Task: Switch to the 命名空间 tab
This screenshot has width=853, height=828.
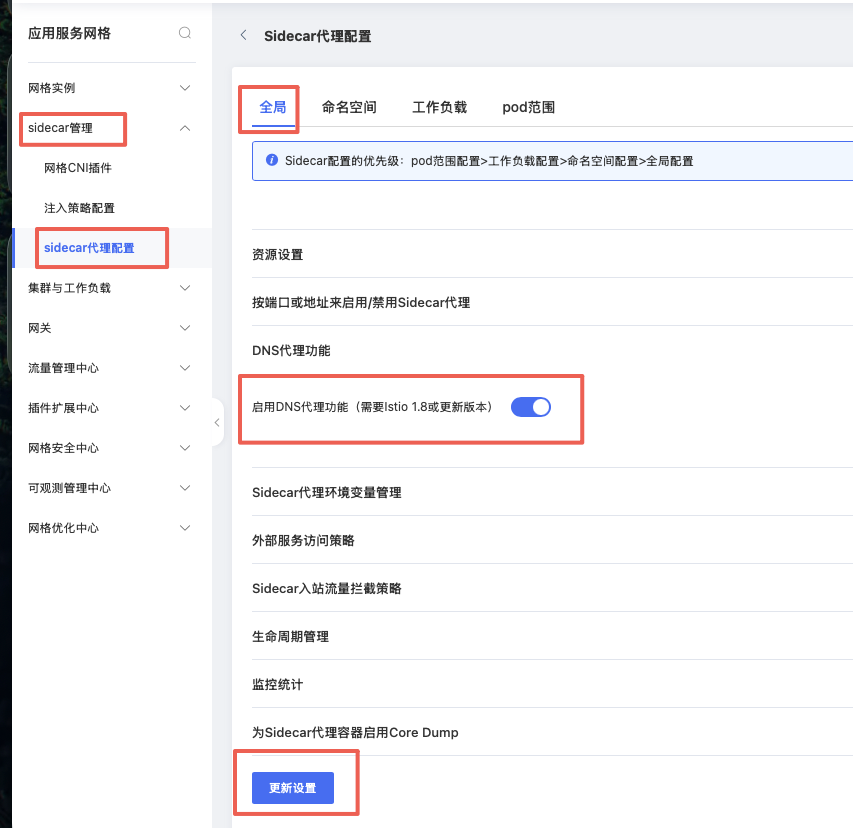Action: 349,107
